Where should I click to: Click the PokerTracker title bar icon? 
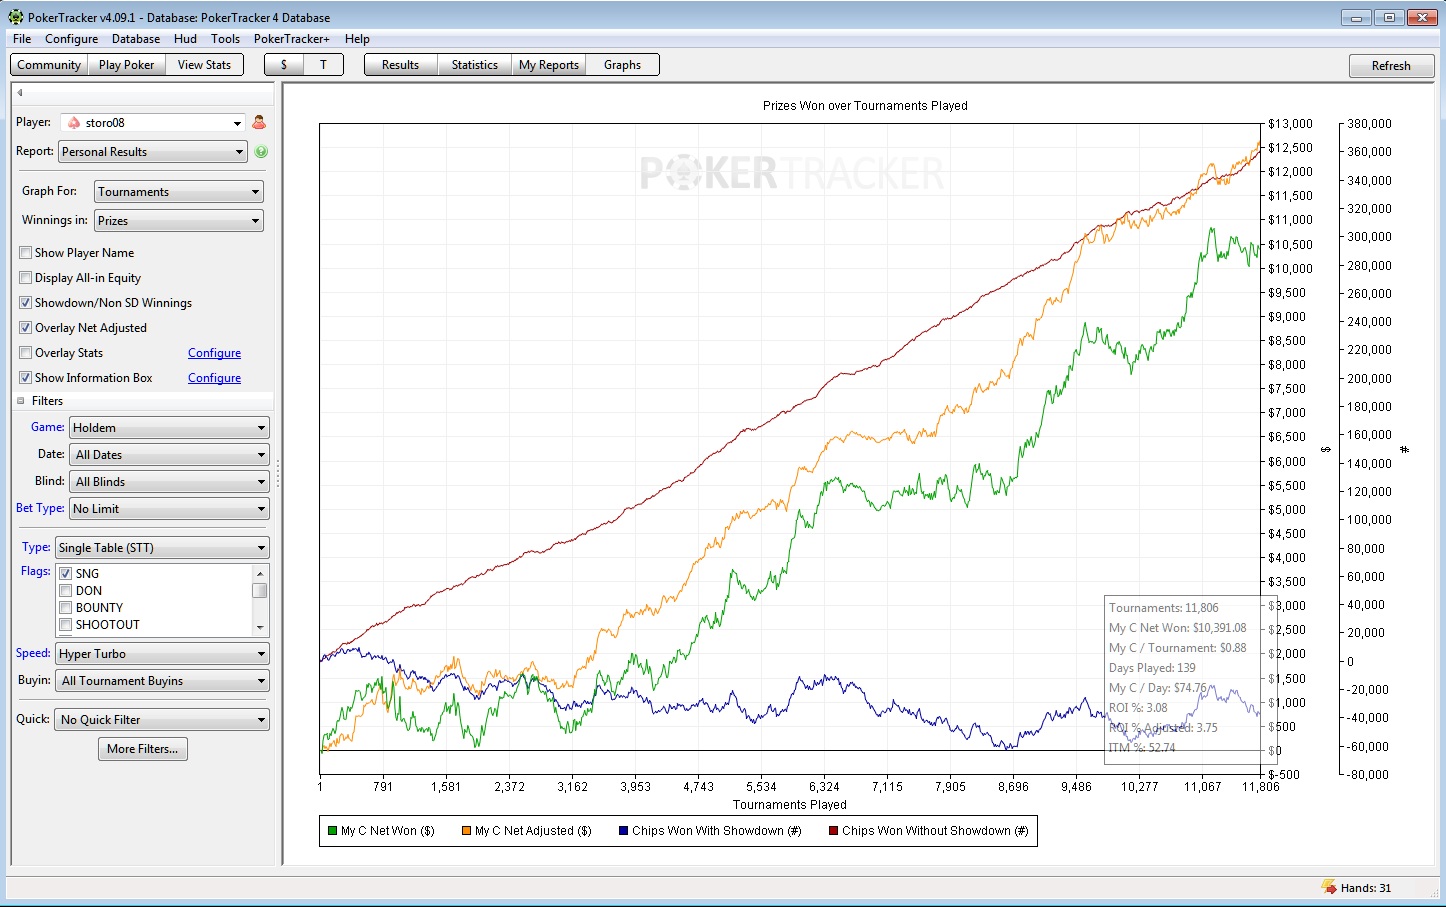[x=15, y=17]
